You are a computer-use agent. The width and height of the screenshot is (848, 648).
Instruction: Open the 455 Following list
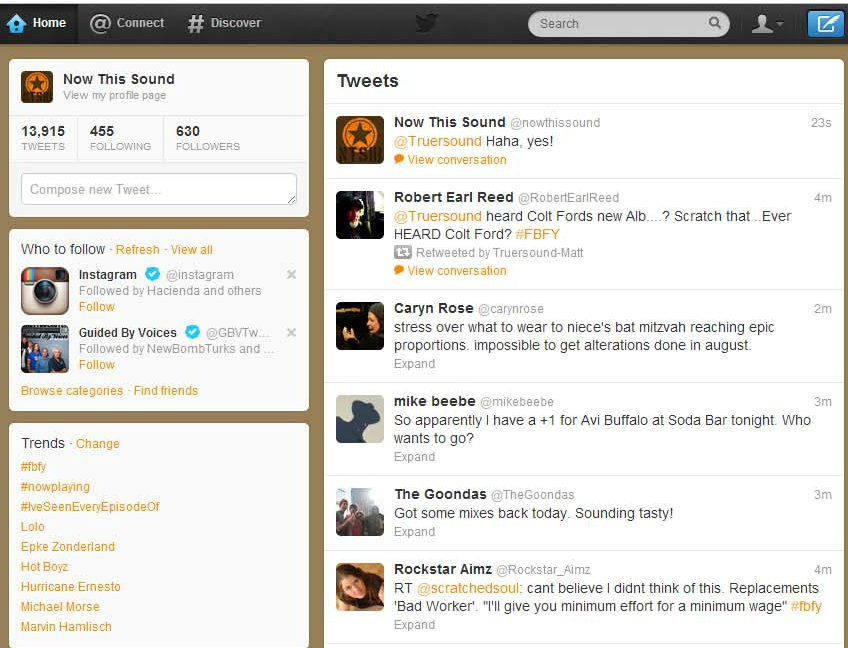[120, 138]
